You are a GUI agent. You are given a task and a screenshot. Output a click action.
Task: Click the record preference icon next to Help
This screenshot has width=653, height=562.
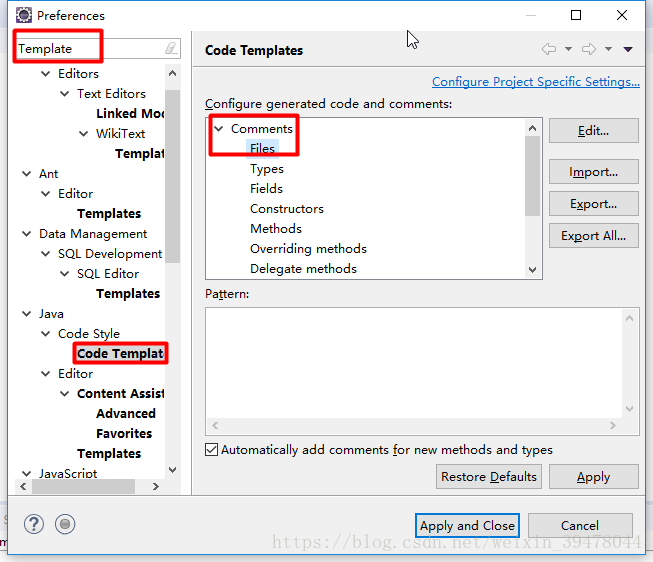[65, 524]
